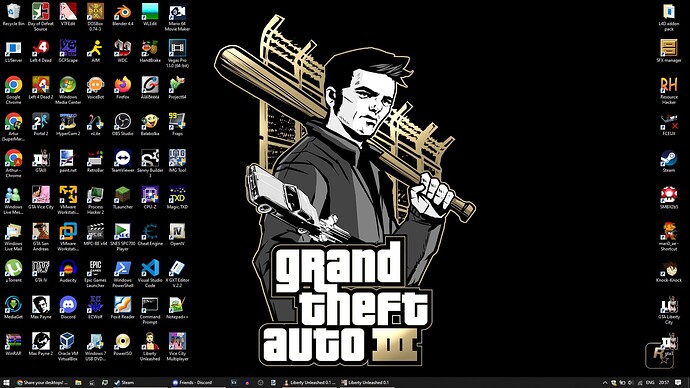Image resolution: width=690 pixels, height=388 pixels.
Task: Launch Left 4 Dead from desktop
Action: click(x=40, y=51)
